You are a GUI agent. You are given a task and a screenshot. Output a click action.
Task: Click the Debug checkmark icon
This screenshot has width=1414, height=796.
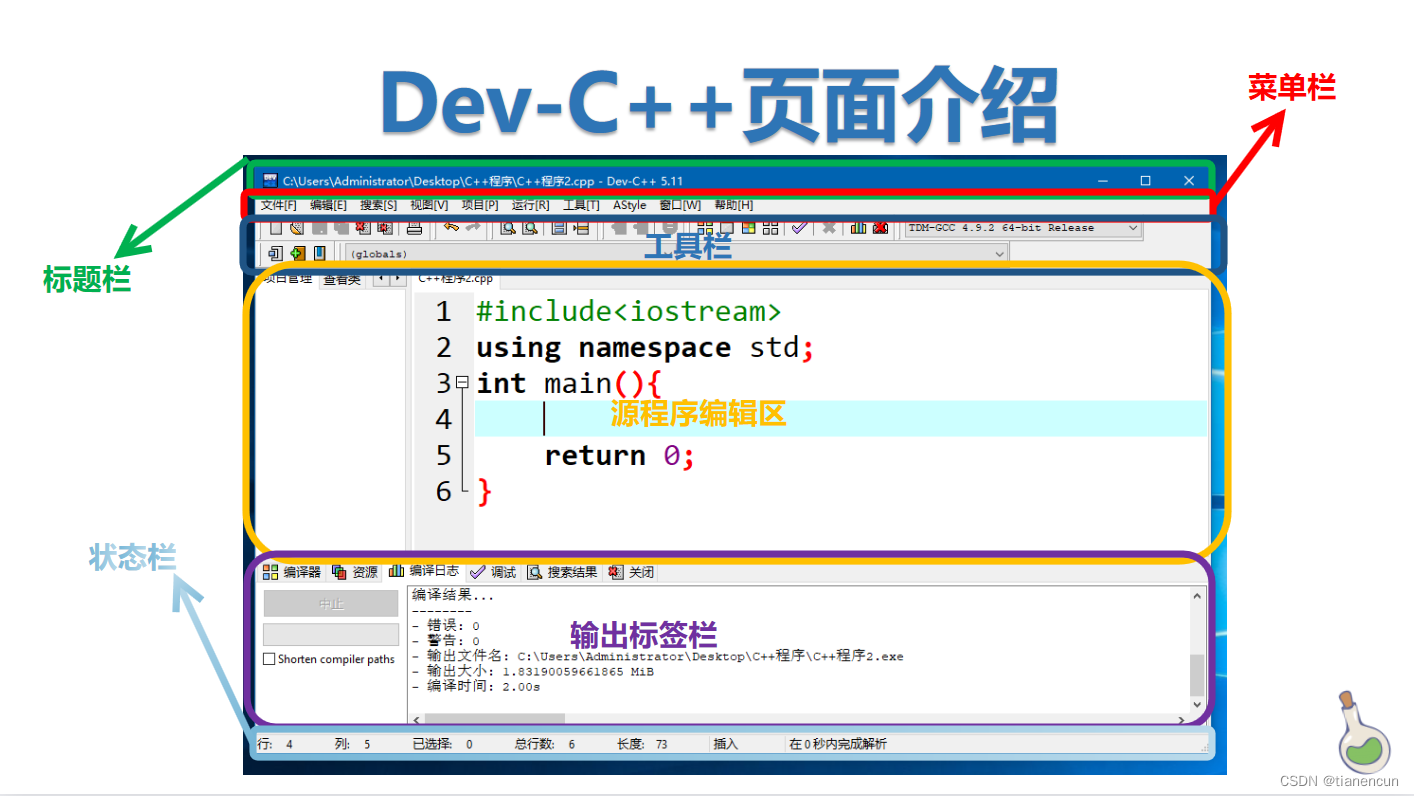[x=799, y=228]
